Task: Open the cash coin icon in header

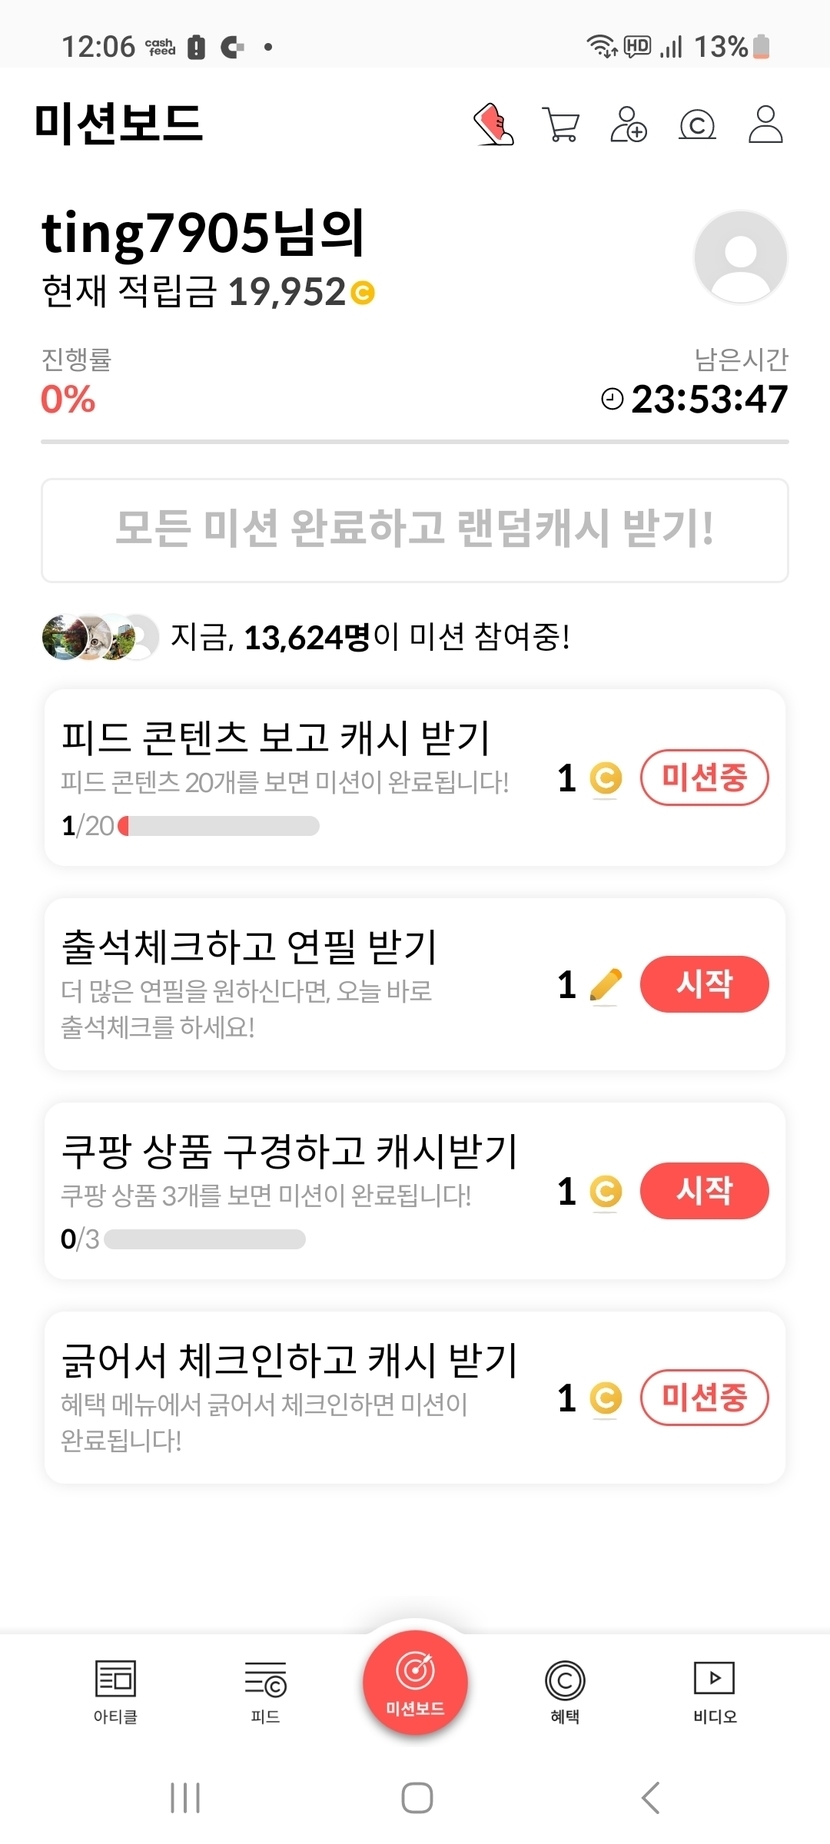Action: point(697,125)
